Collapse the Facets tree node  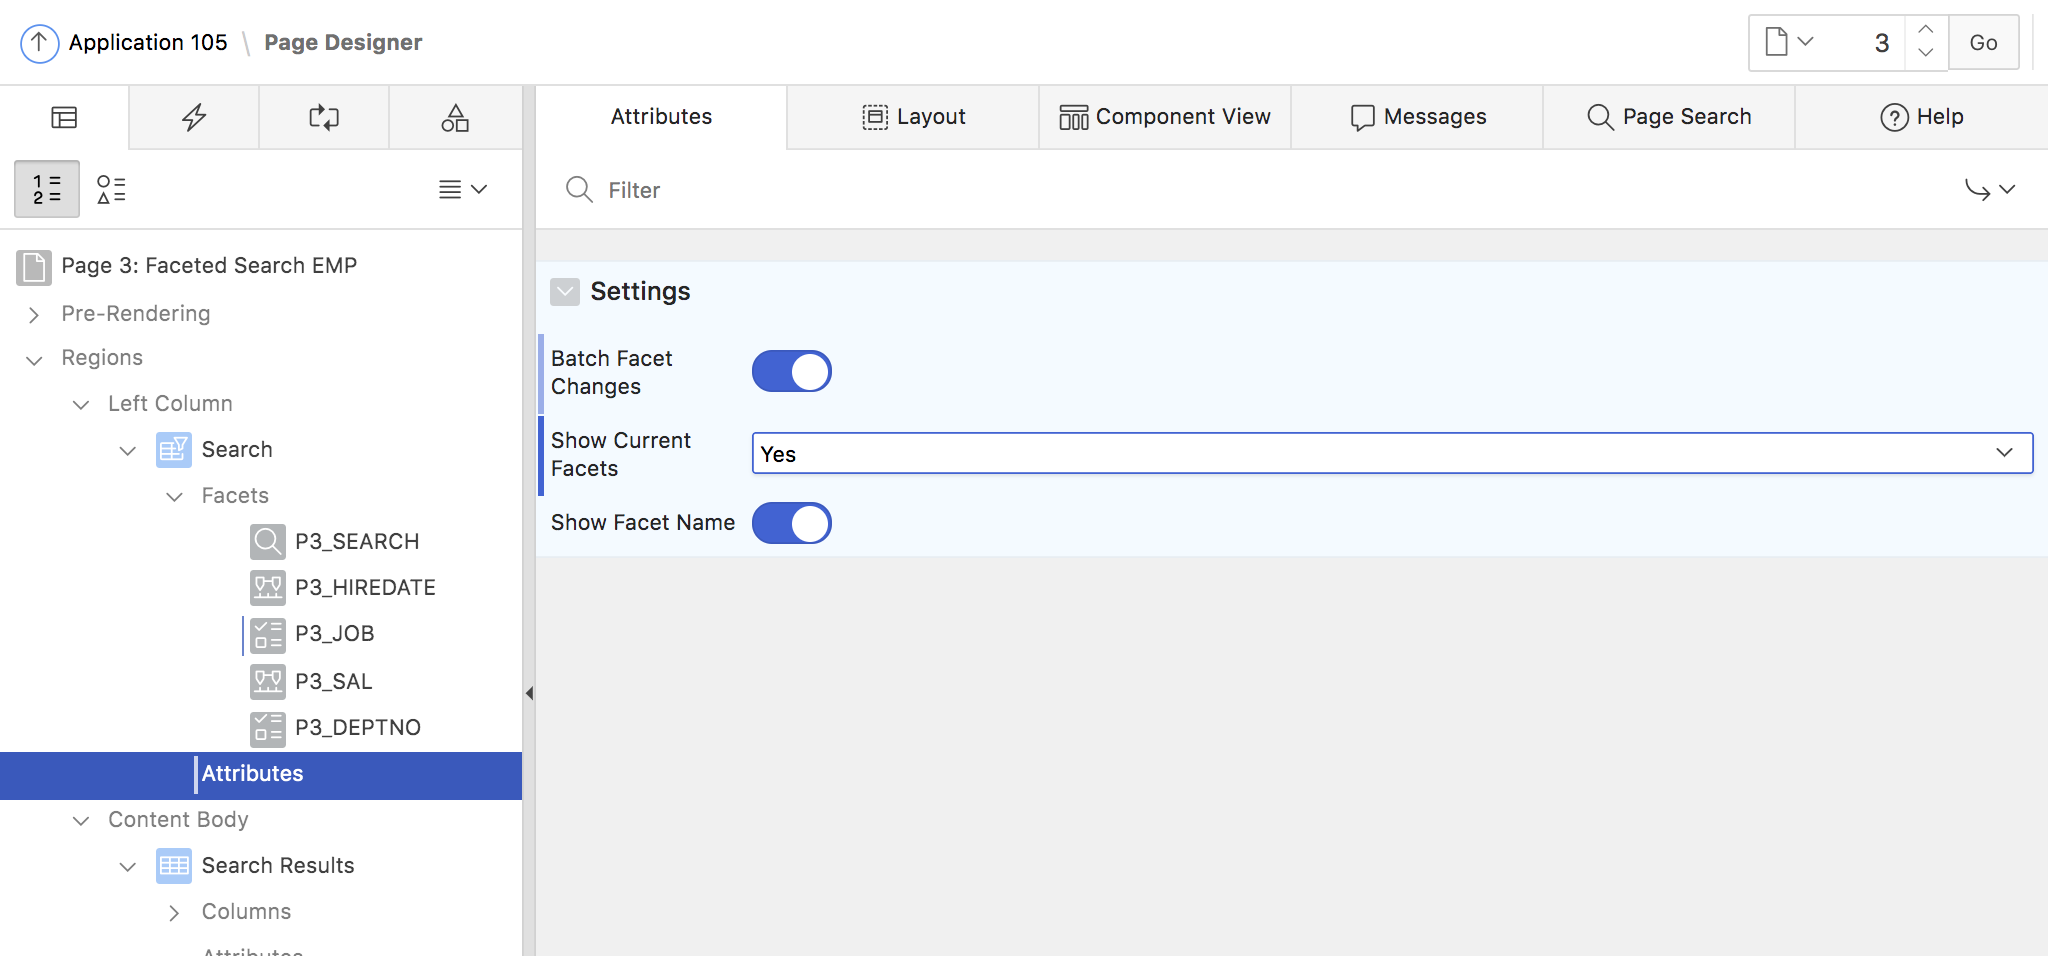[x=175, y=496]
